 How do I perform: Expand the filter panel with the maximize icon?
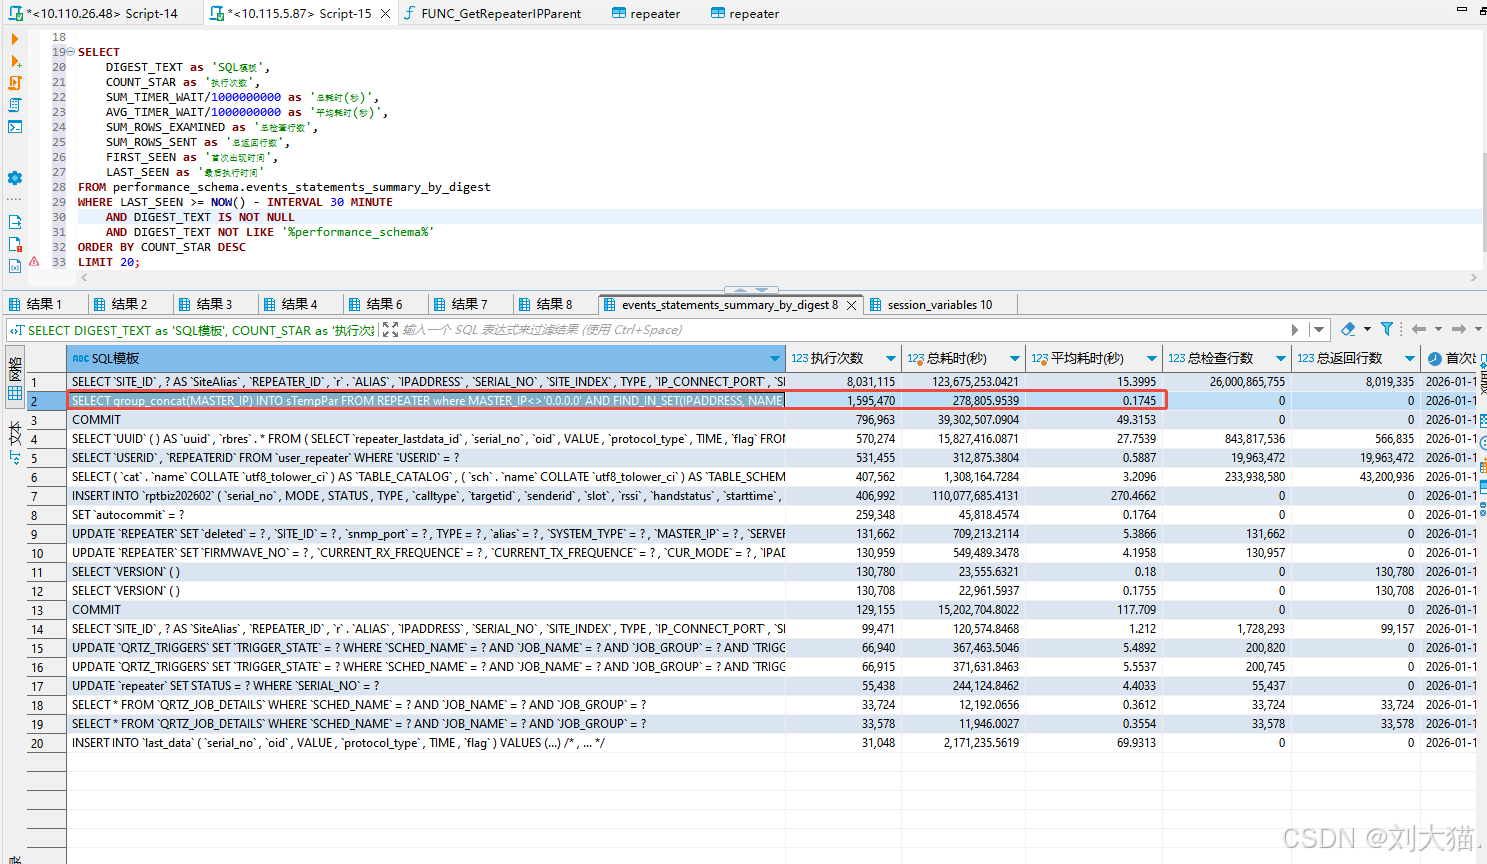(390, 330)
